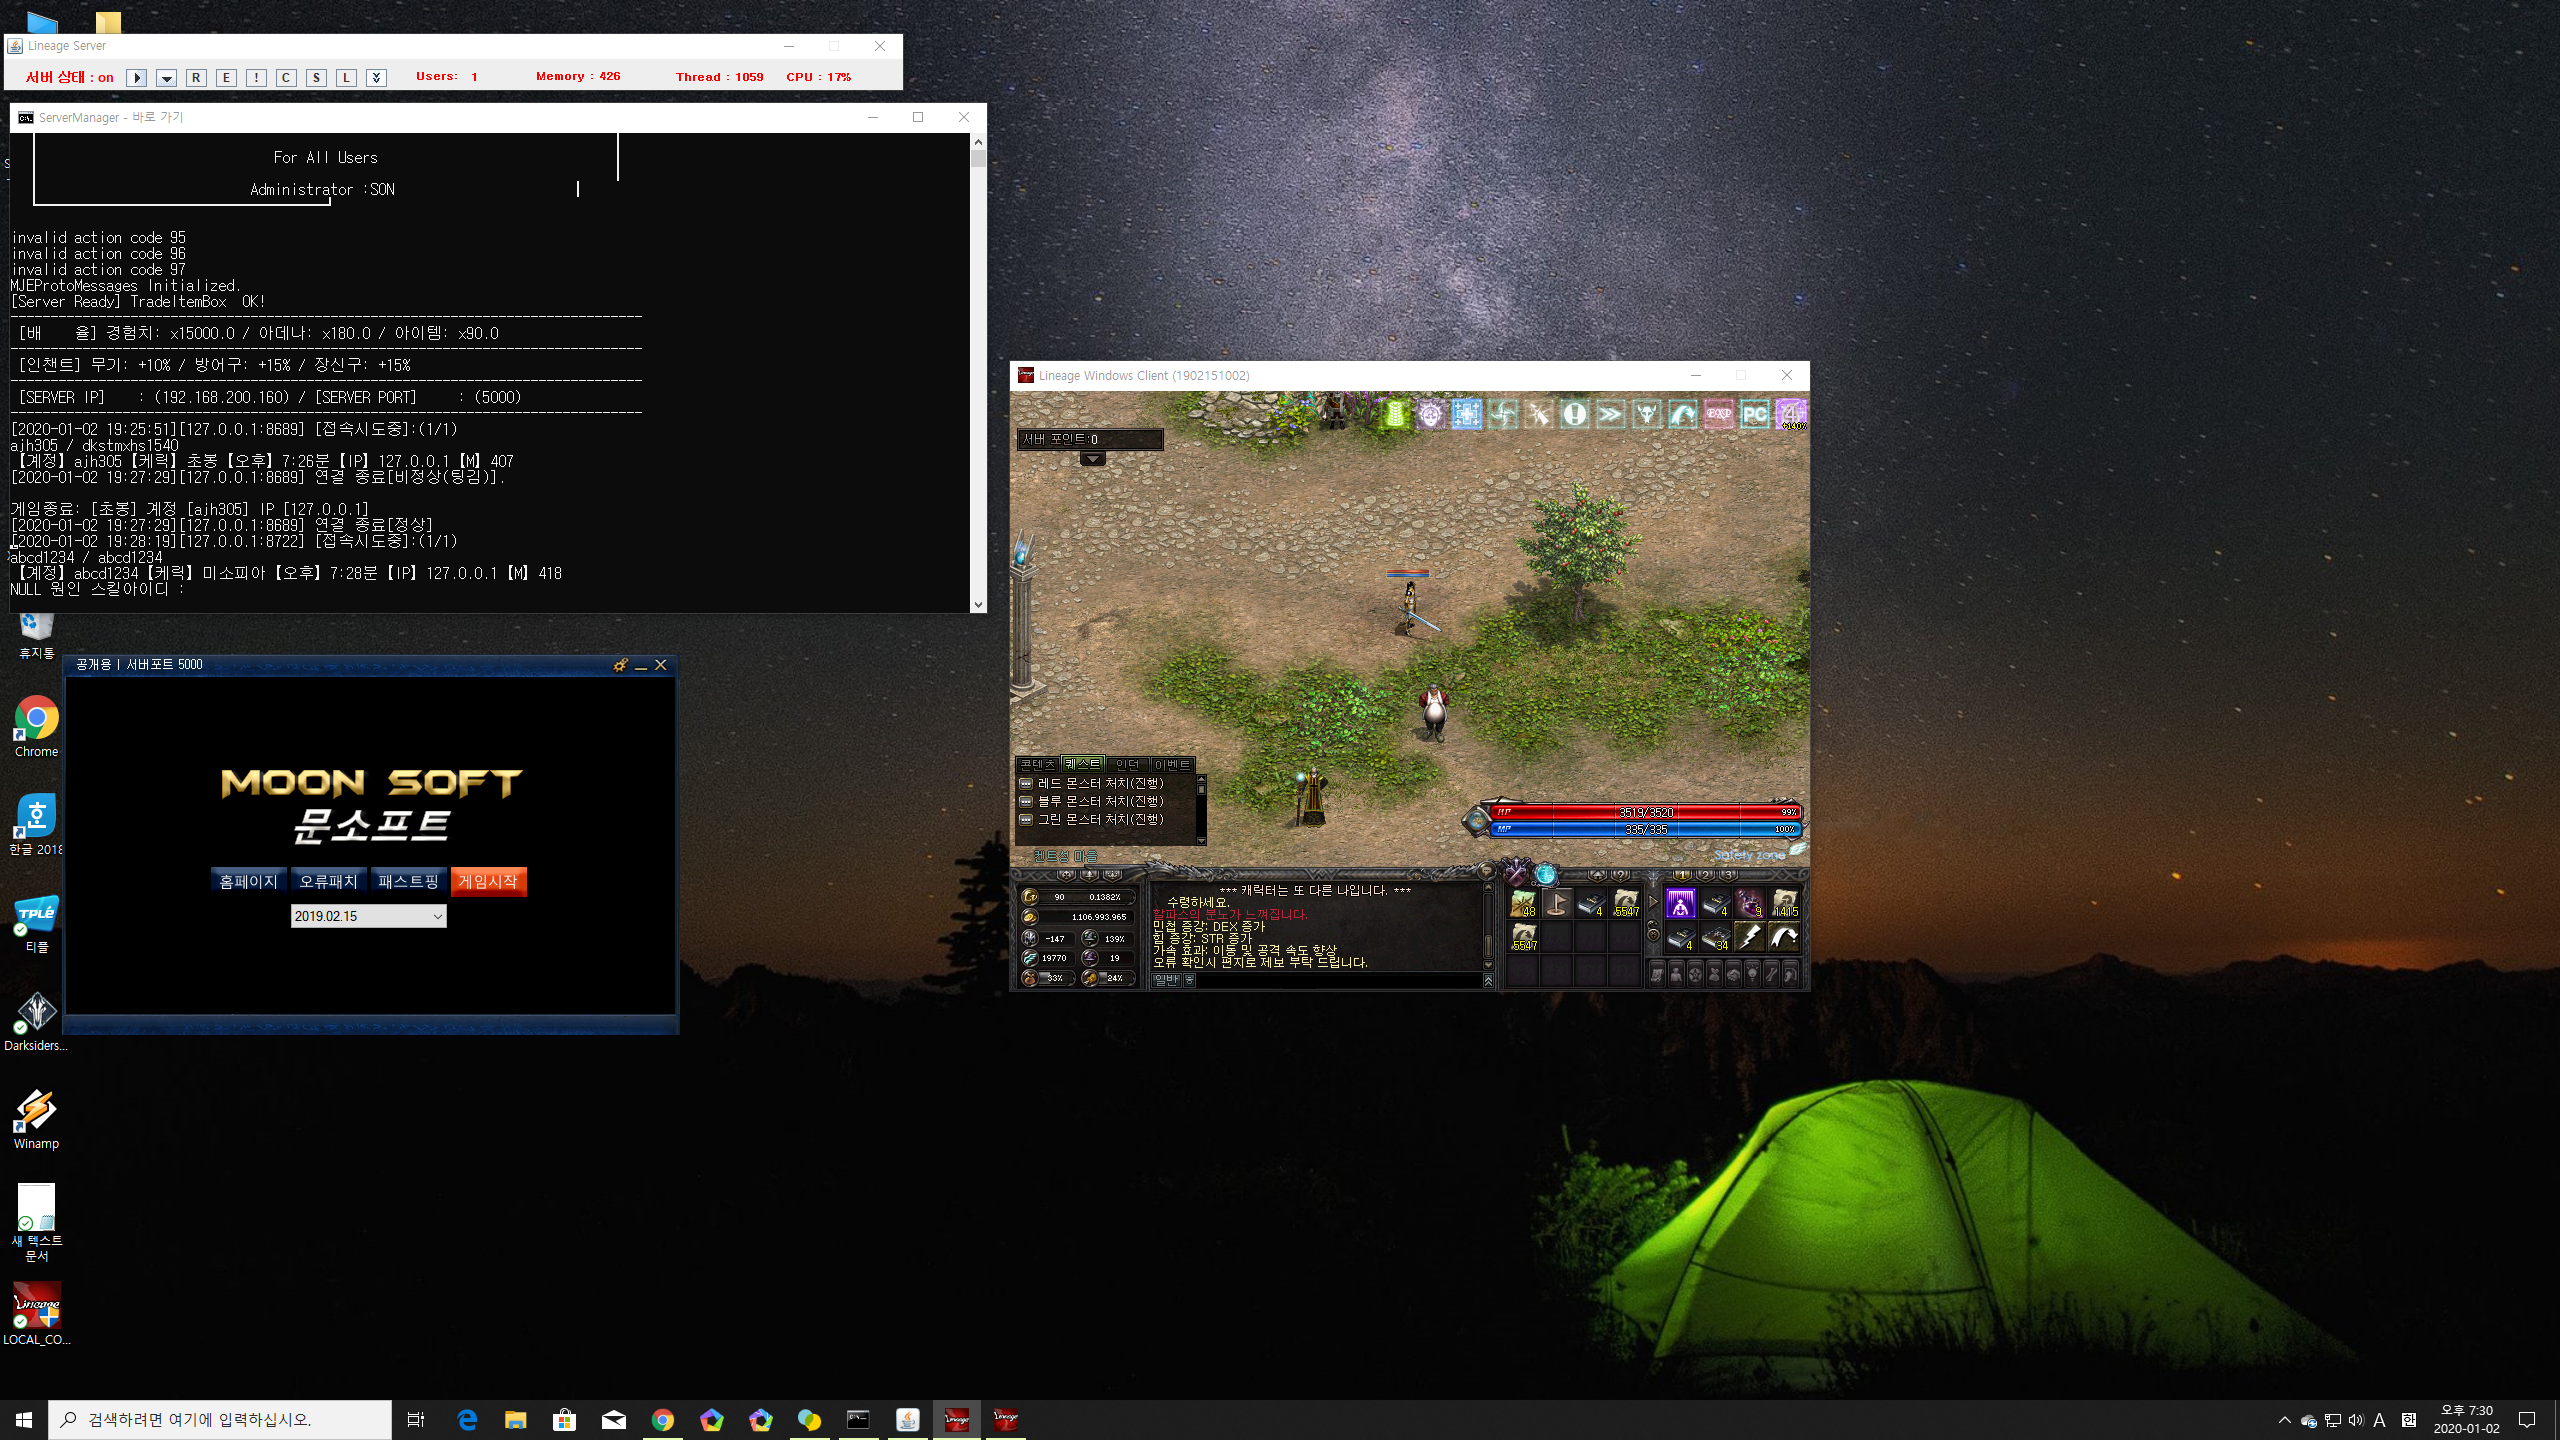Click the settings wrench icon in launcher title

[620, 665]
